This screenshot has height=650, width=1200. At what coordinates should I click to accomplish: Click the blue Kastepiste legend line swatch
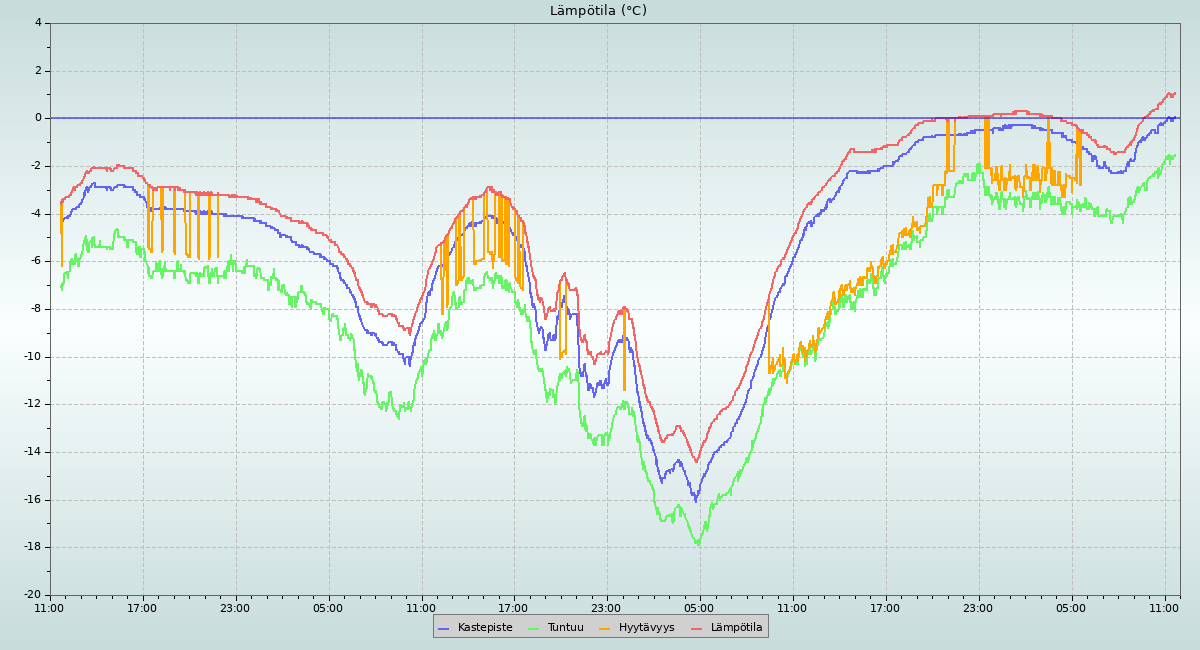pos(444,628)
